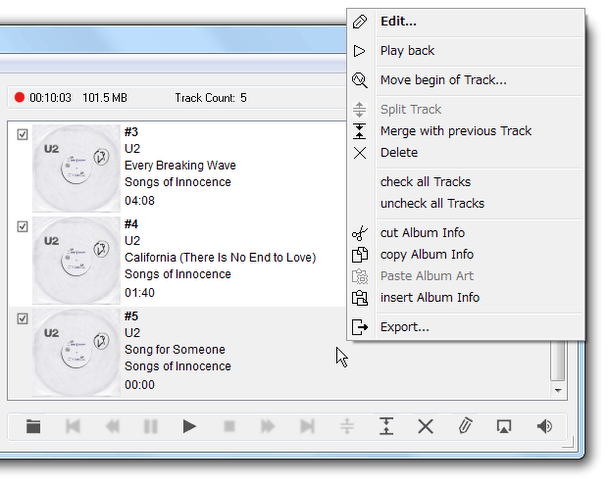Image resolution: width=608 pixels, height=484 pixels.
Task: Choose Move begin of Track... option
Action: point(443,80)
